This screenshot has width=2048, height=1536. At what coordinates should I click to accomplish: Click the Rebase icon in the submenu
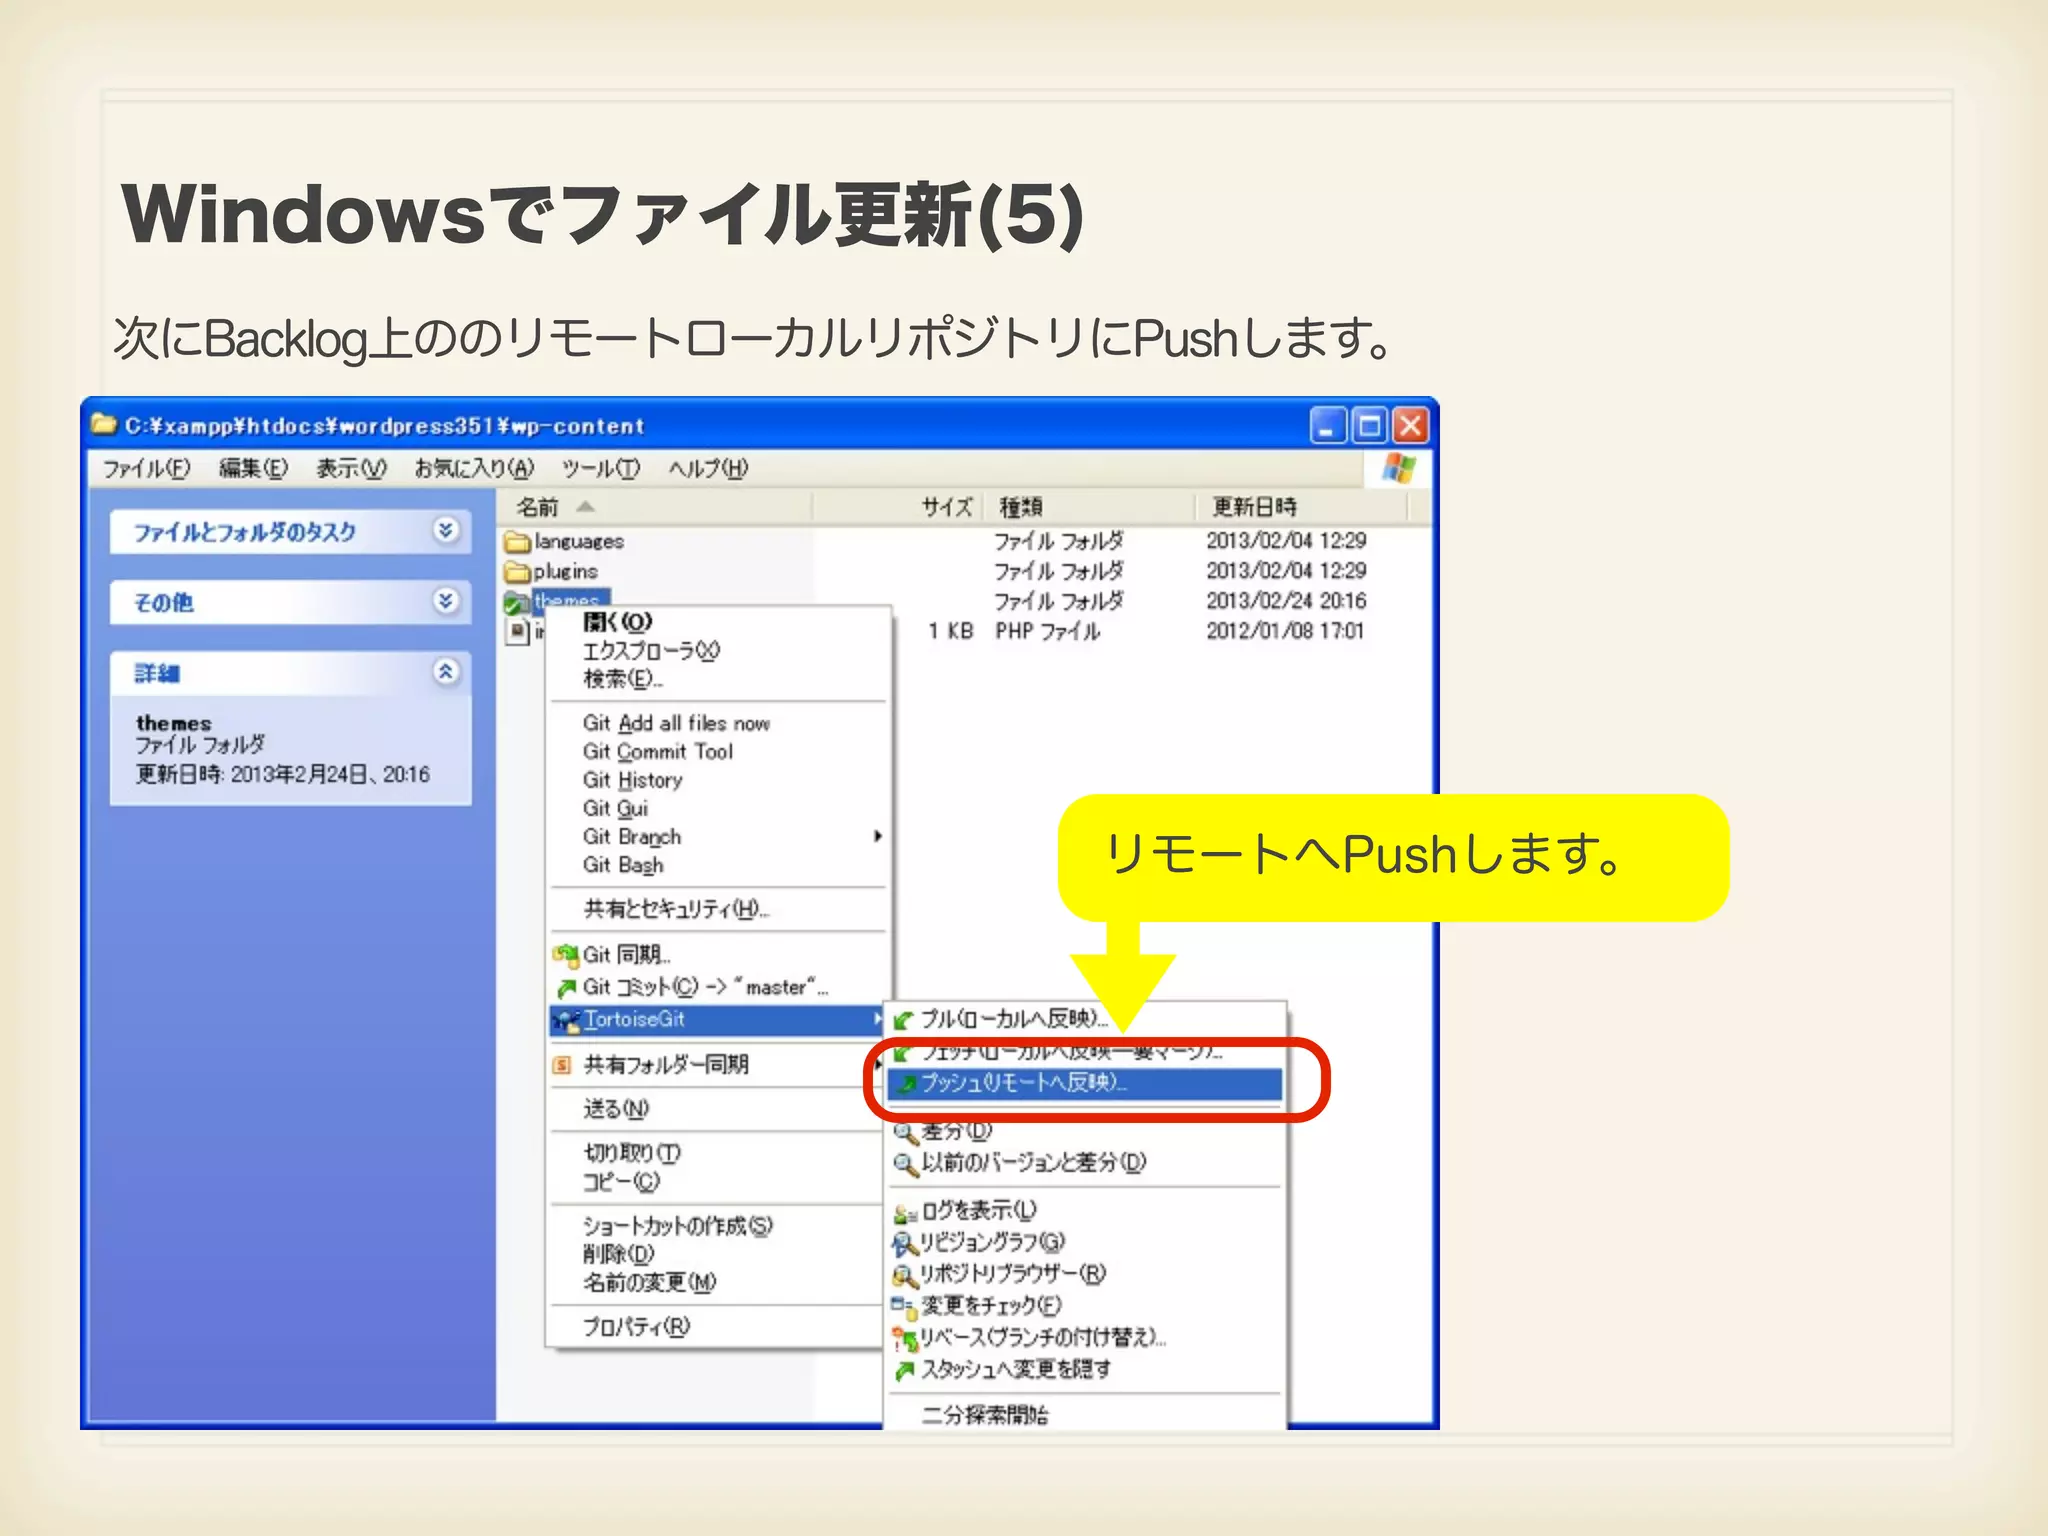tap(904, 1338)
